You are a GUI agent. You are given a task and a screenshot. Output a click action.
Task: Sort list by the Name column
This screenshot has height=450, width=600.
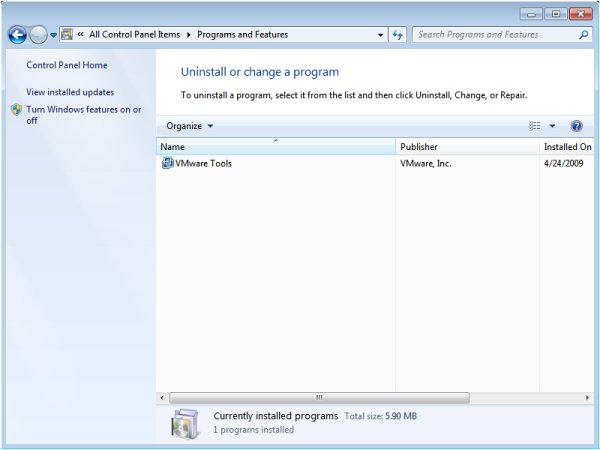276,147
